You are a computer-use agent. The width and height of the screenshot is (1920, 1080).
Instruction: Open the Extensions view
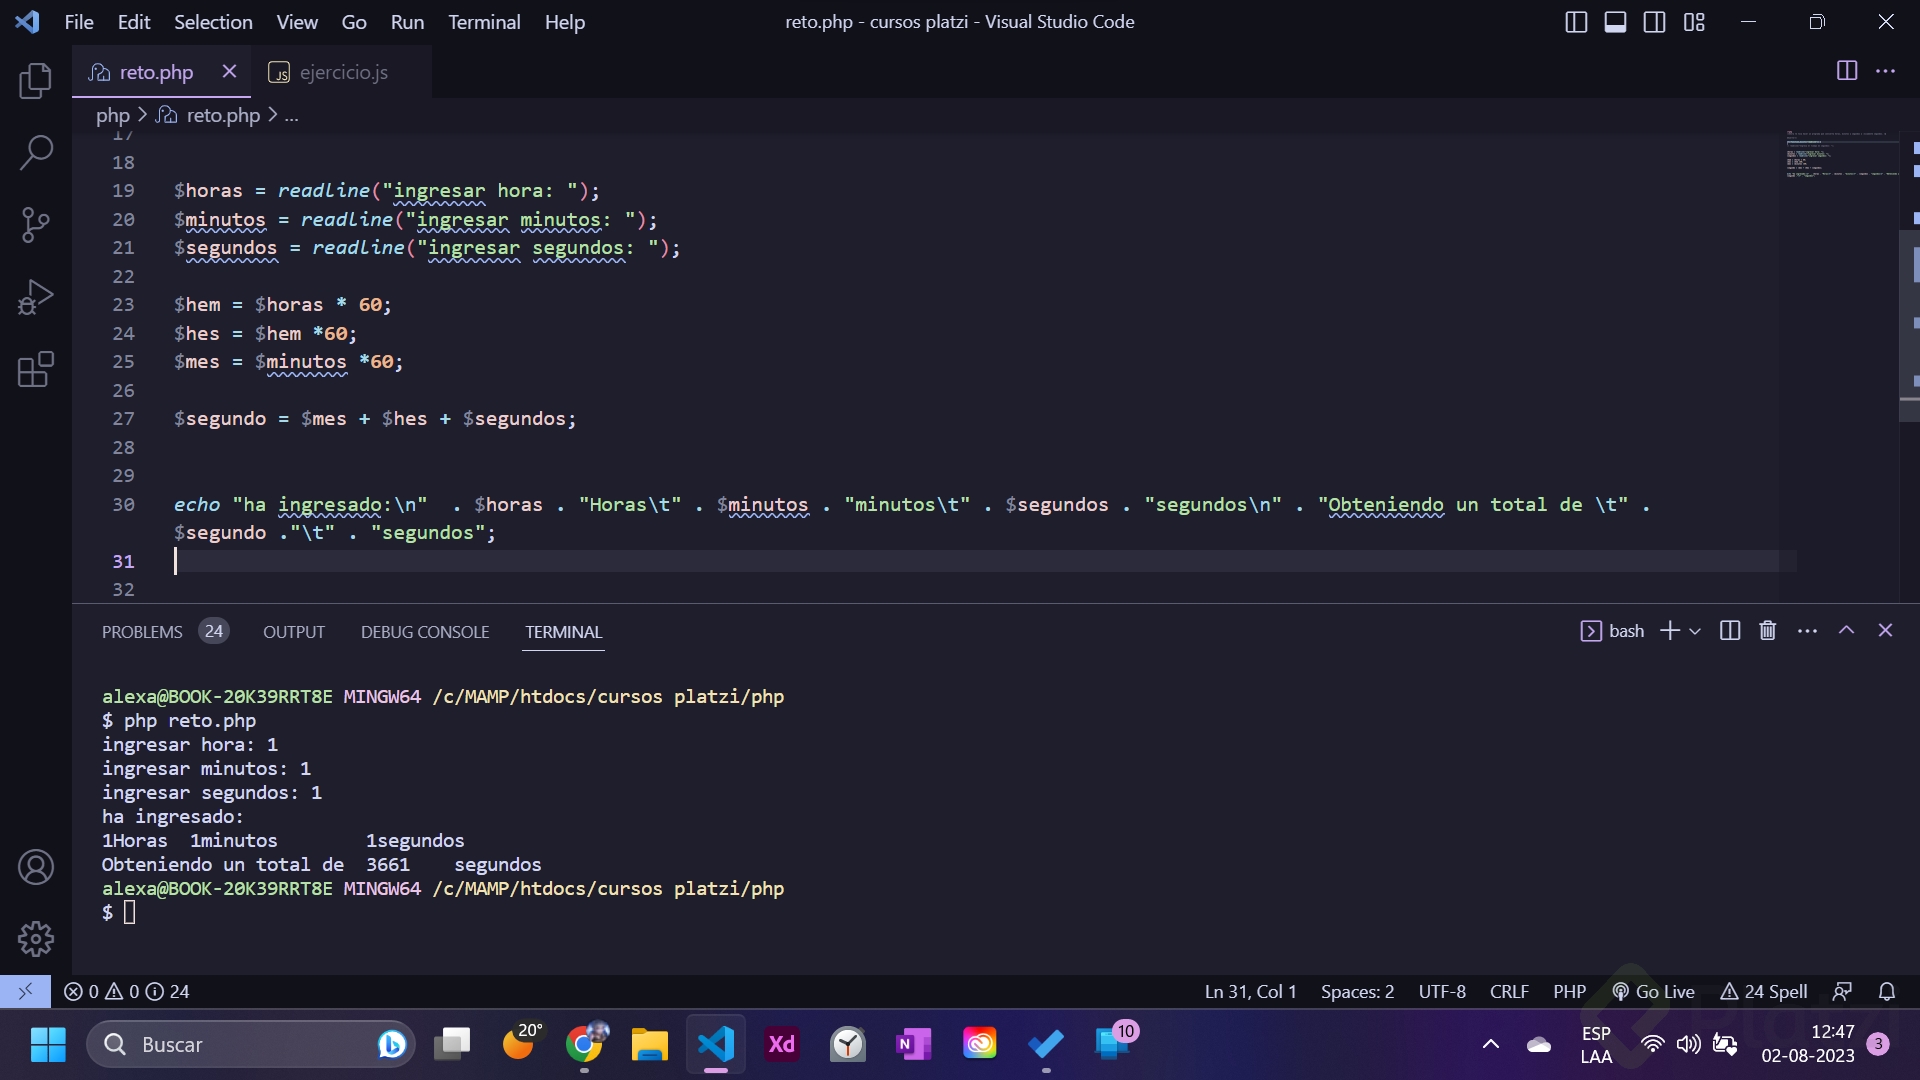pyautogui.click(x=36, y=369)
